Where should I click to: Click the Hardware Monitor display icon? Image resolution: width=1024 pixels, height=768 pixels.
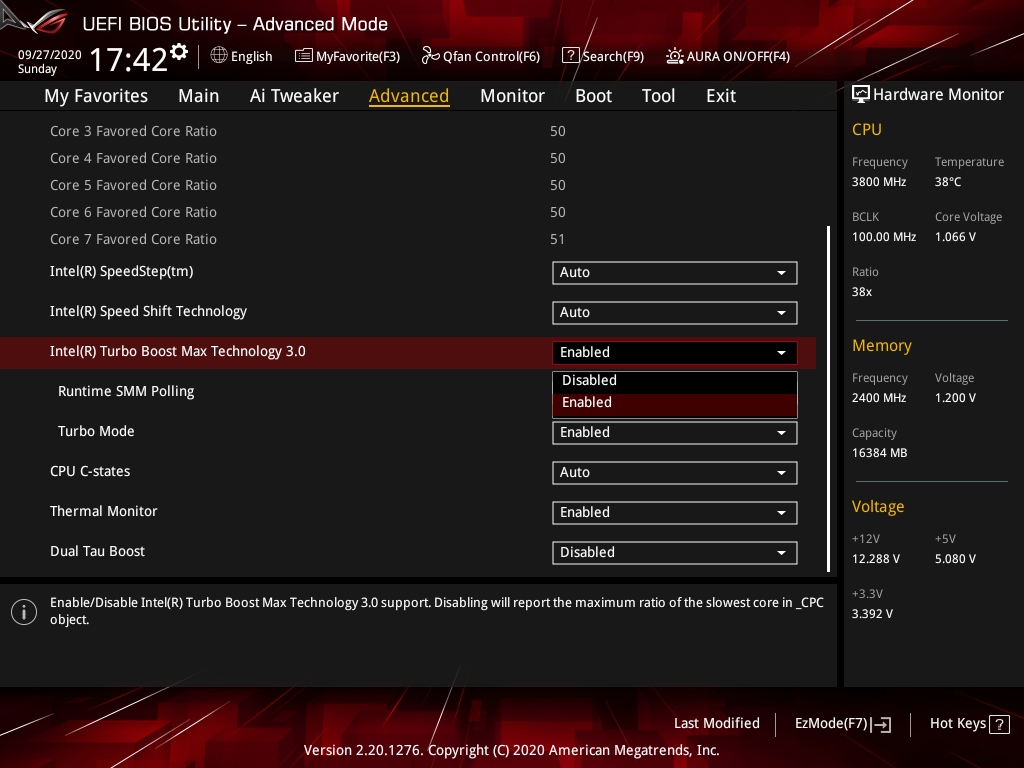pos(861,94)
